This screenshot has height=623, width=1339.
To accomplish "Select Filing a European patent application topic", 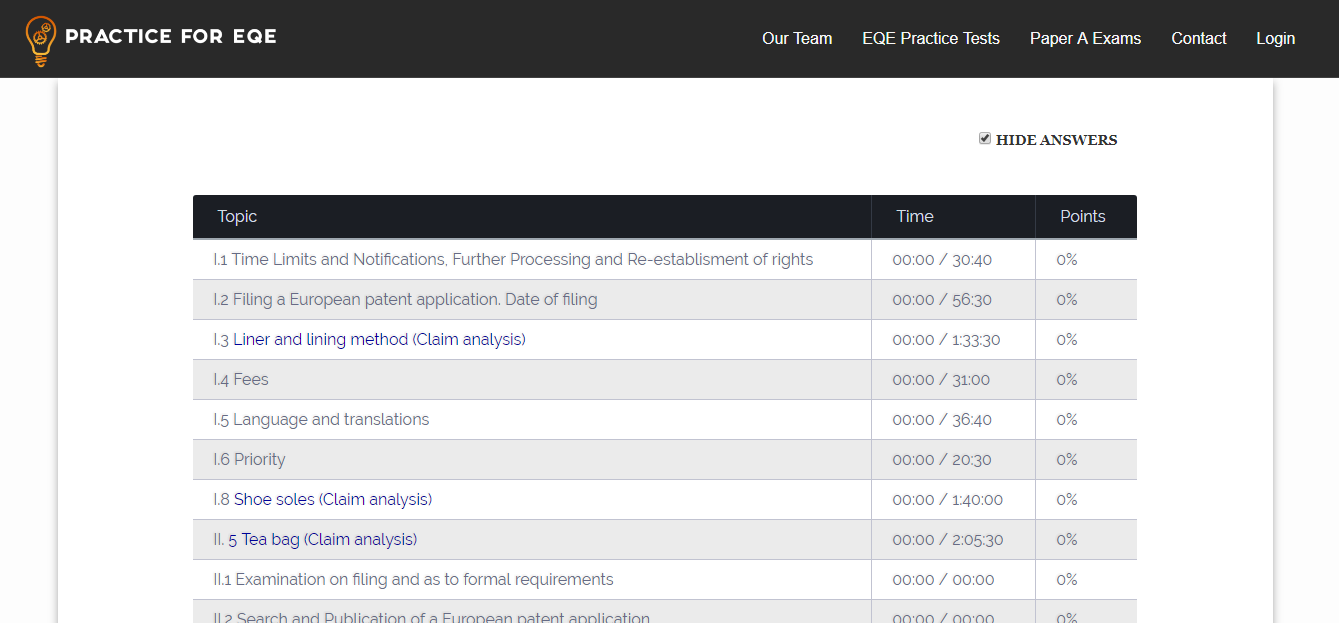I will point(405,299).
